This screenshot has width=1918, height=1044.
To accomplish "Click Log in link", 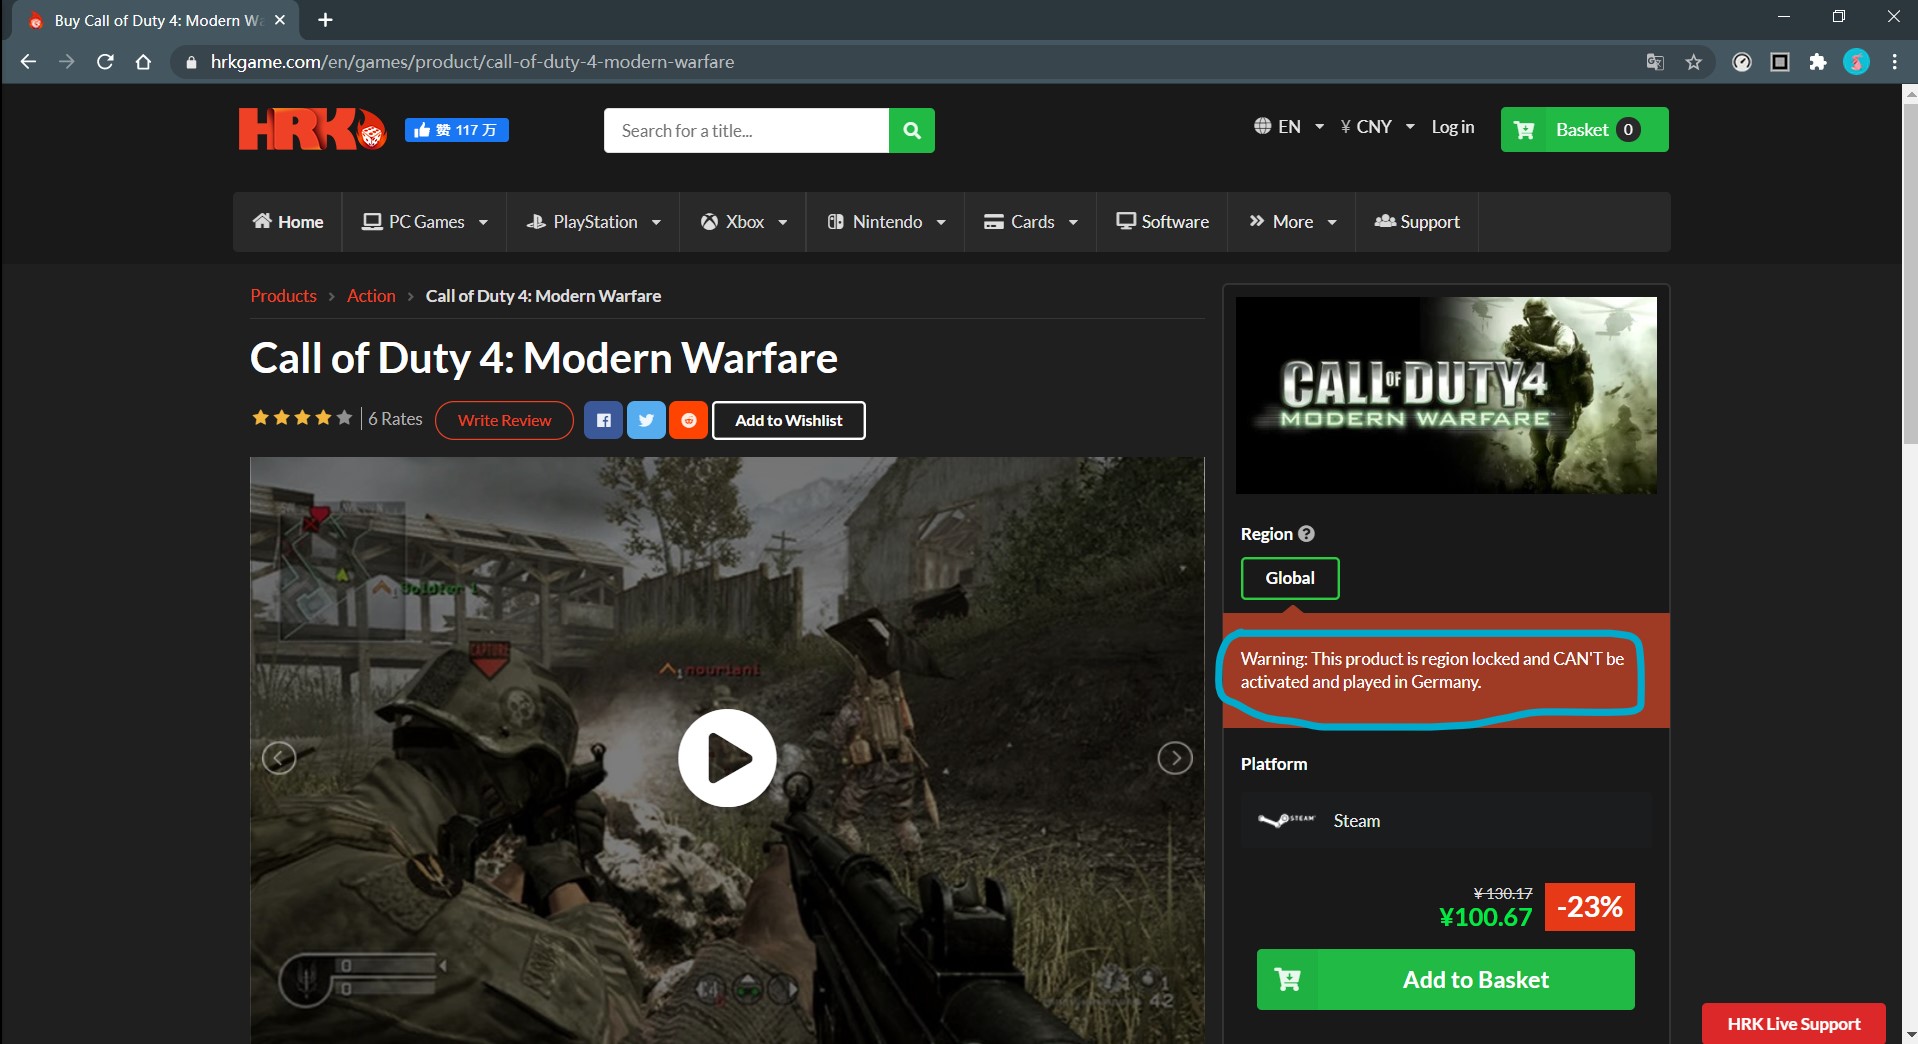I will [x=1453, y=127].
